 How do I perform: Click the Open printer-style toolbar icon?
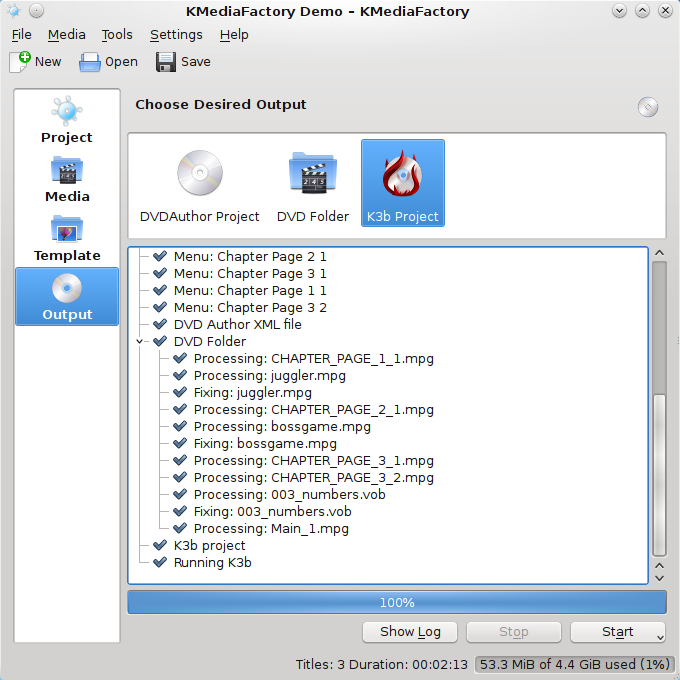click(x=90, y=62)
